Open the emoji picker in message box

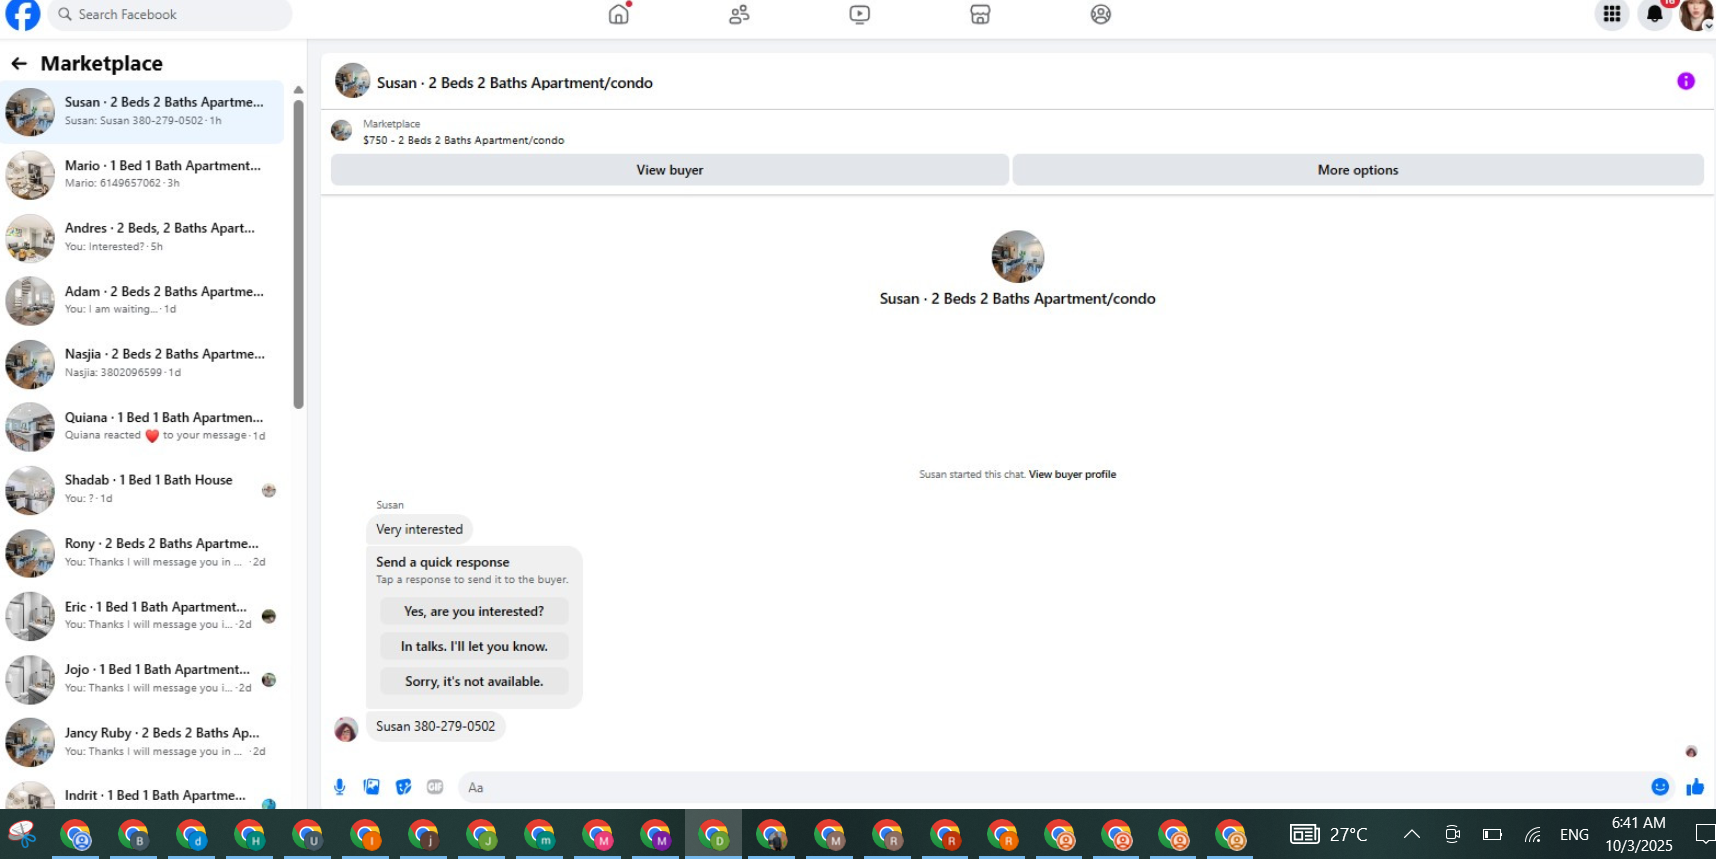[x=1660, y=787]
